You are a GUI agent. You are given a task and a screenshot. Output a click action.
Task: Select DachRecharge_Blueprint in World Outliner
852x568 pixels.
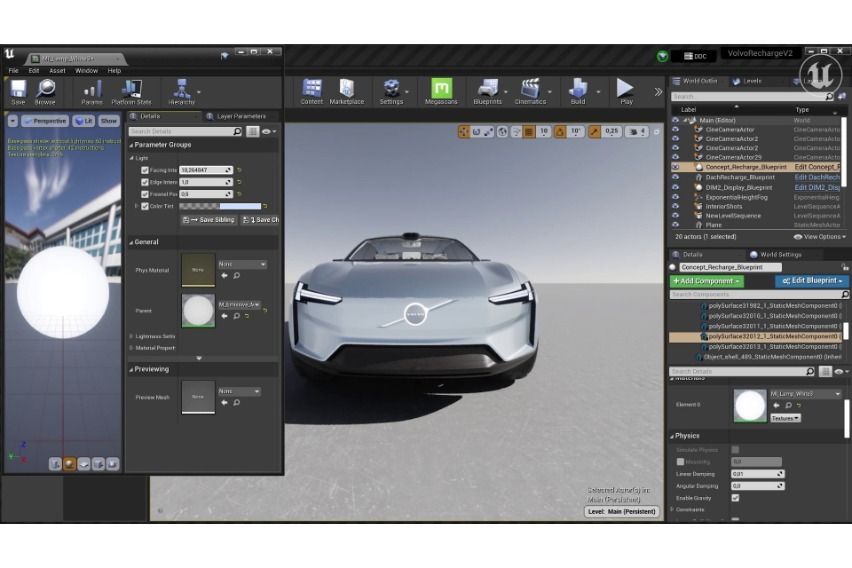[740, 177]
